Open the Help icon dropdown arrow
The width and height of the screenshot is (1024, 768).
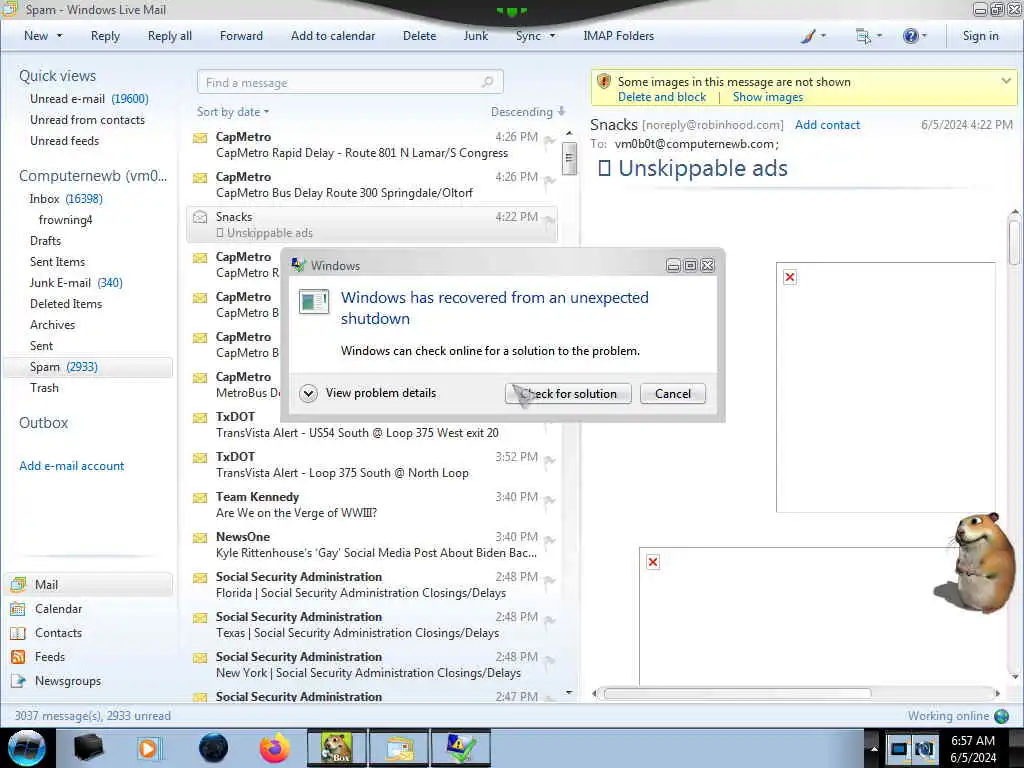coord(924,36)
